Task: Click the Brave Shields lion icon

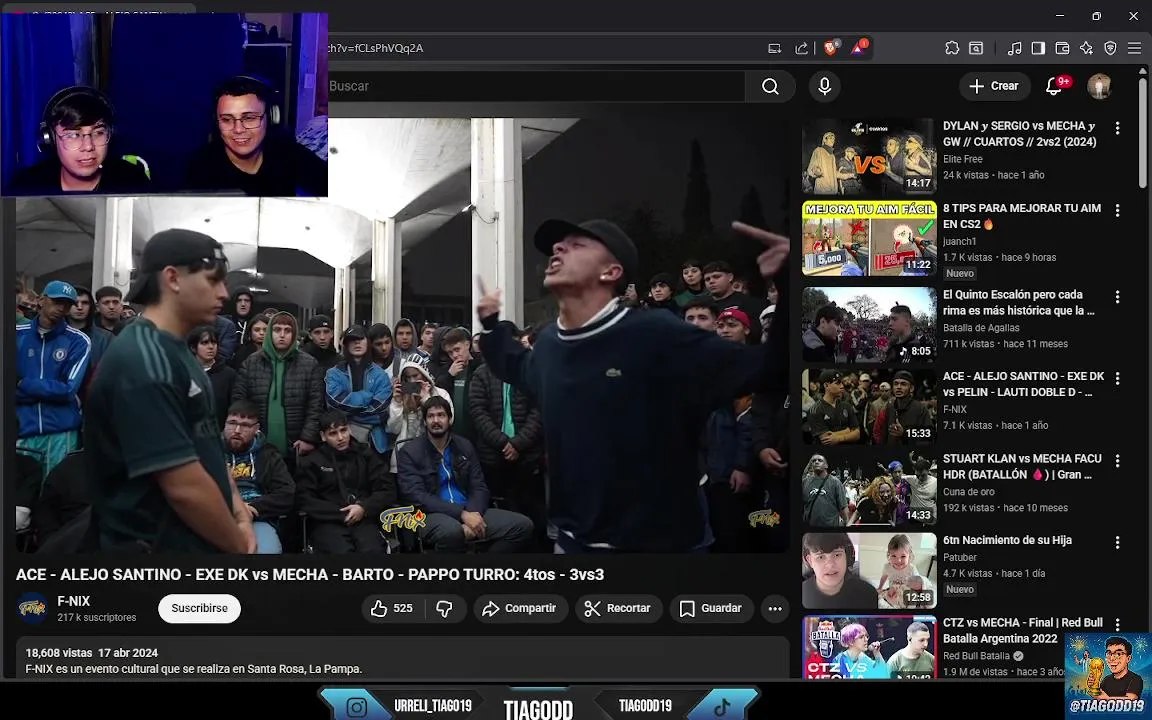Action: pyautogui.click(x=831, y=48)
